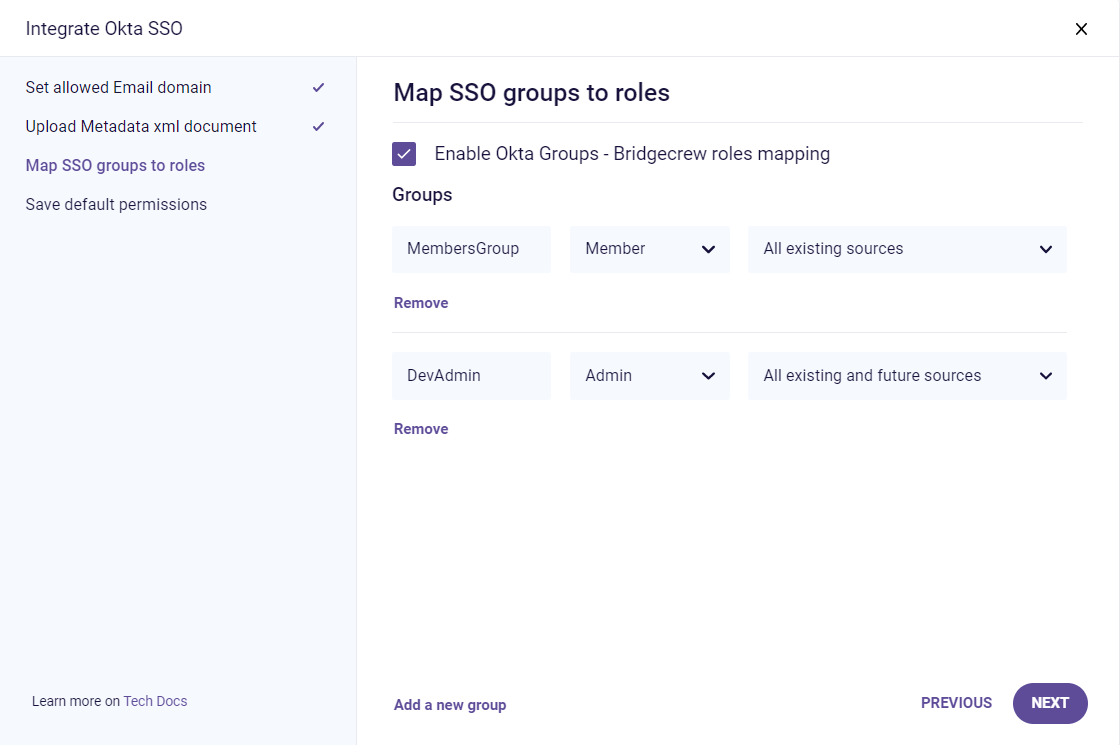1120x745 pixels.
Task: Uncheck Enable Okta Groups roles mapping checkbox
Action: [404, 154]
